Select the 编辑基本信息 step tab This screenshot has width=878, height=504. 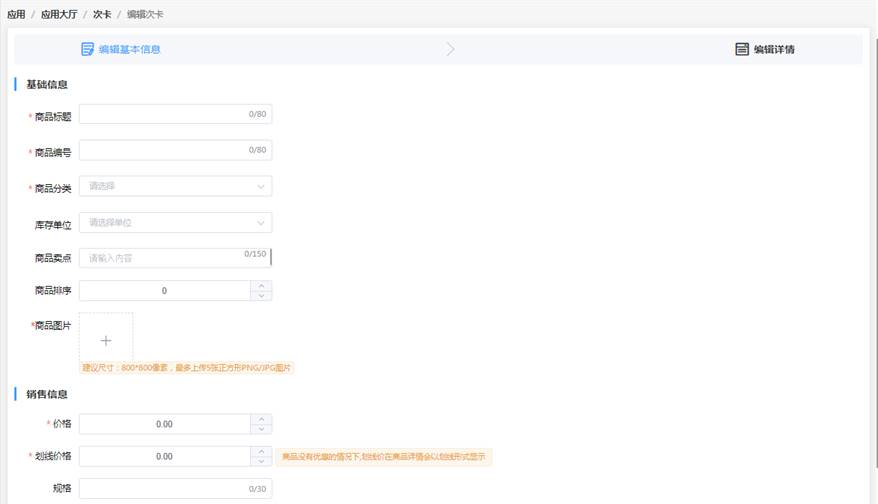[129, 49]
